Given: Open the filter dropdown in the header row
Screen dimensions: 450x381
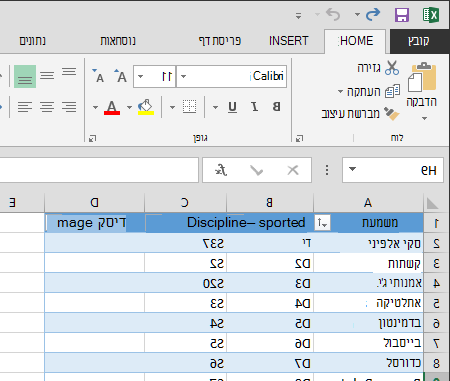Looking at the screenshot, I should (x=322, y=223).
